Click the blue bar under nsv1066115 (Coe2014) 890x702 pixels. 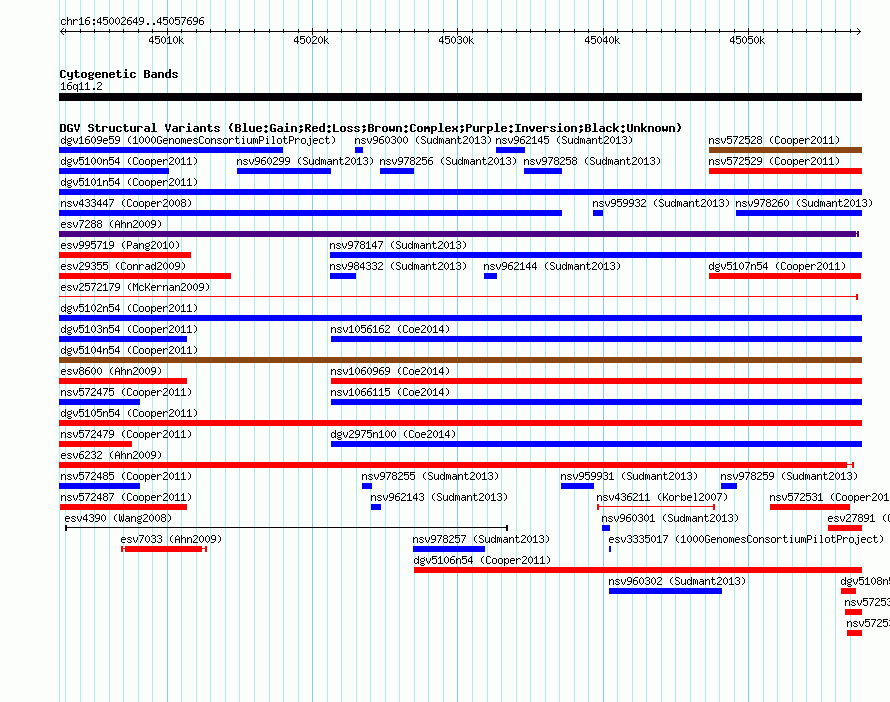597,402
